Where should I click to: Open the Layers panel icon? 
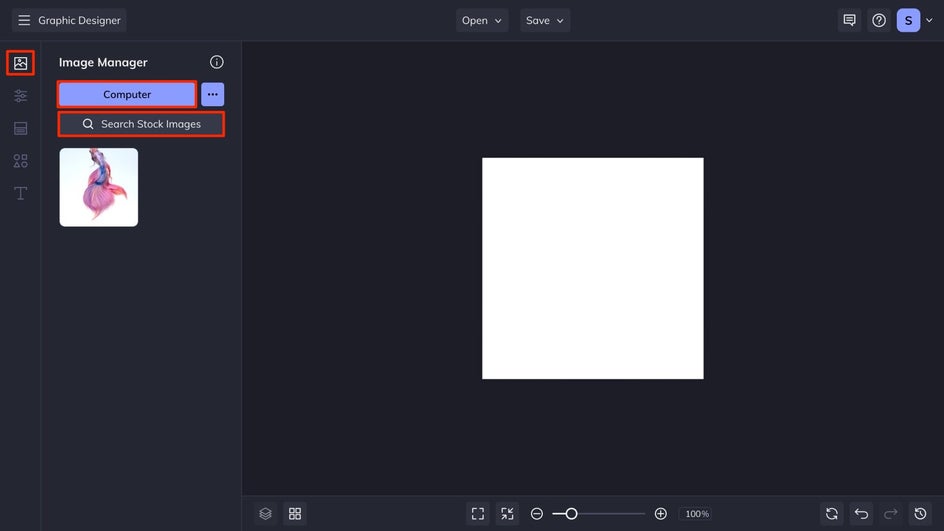pos(266,514)
